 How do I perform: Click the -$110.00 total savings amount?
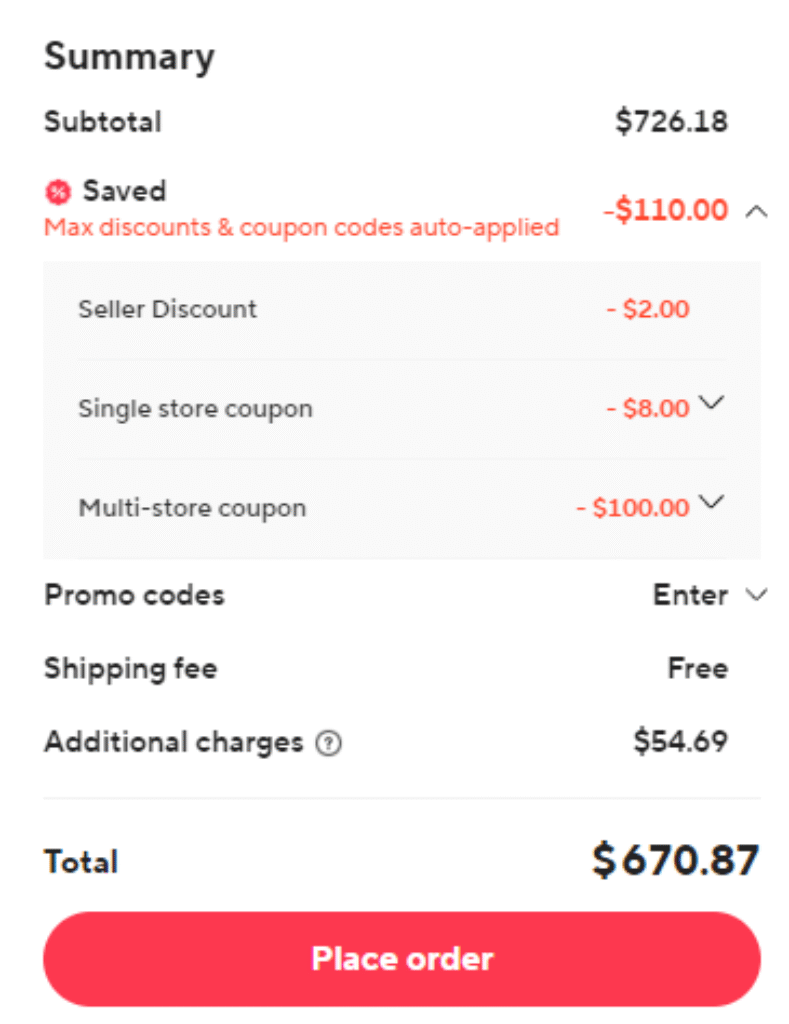coord(666,210)
